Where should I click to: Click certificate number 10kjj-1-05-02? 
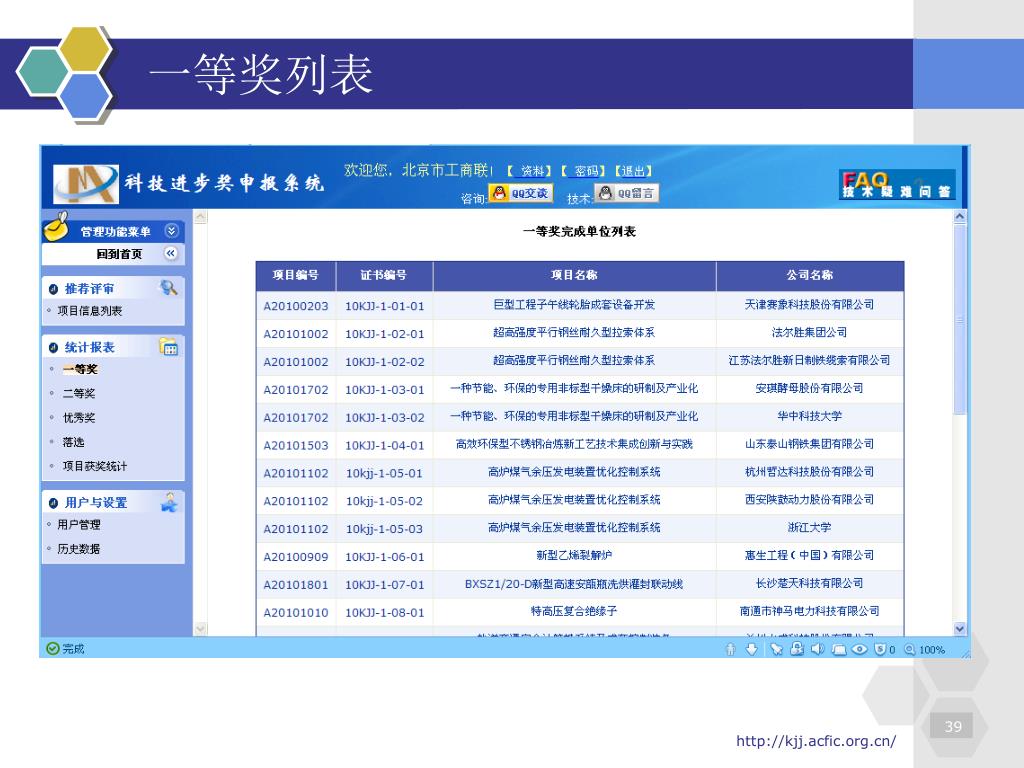pos(384,501)
